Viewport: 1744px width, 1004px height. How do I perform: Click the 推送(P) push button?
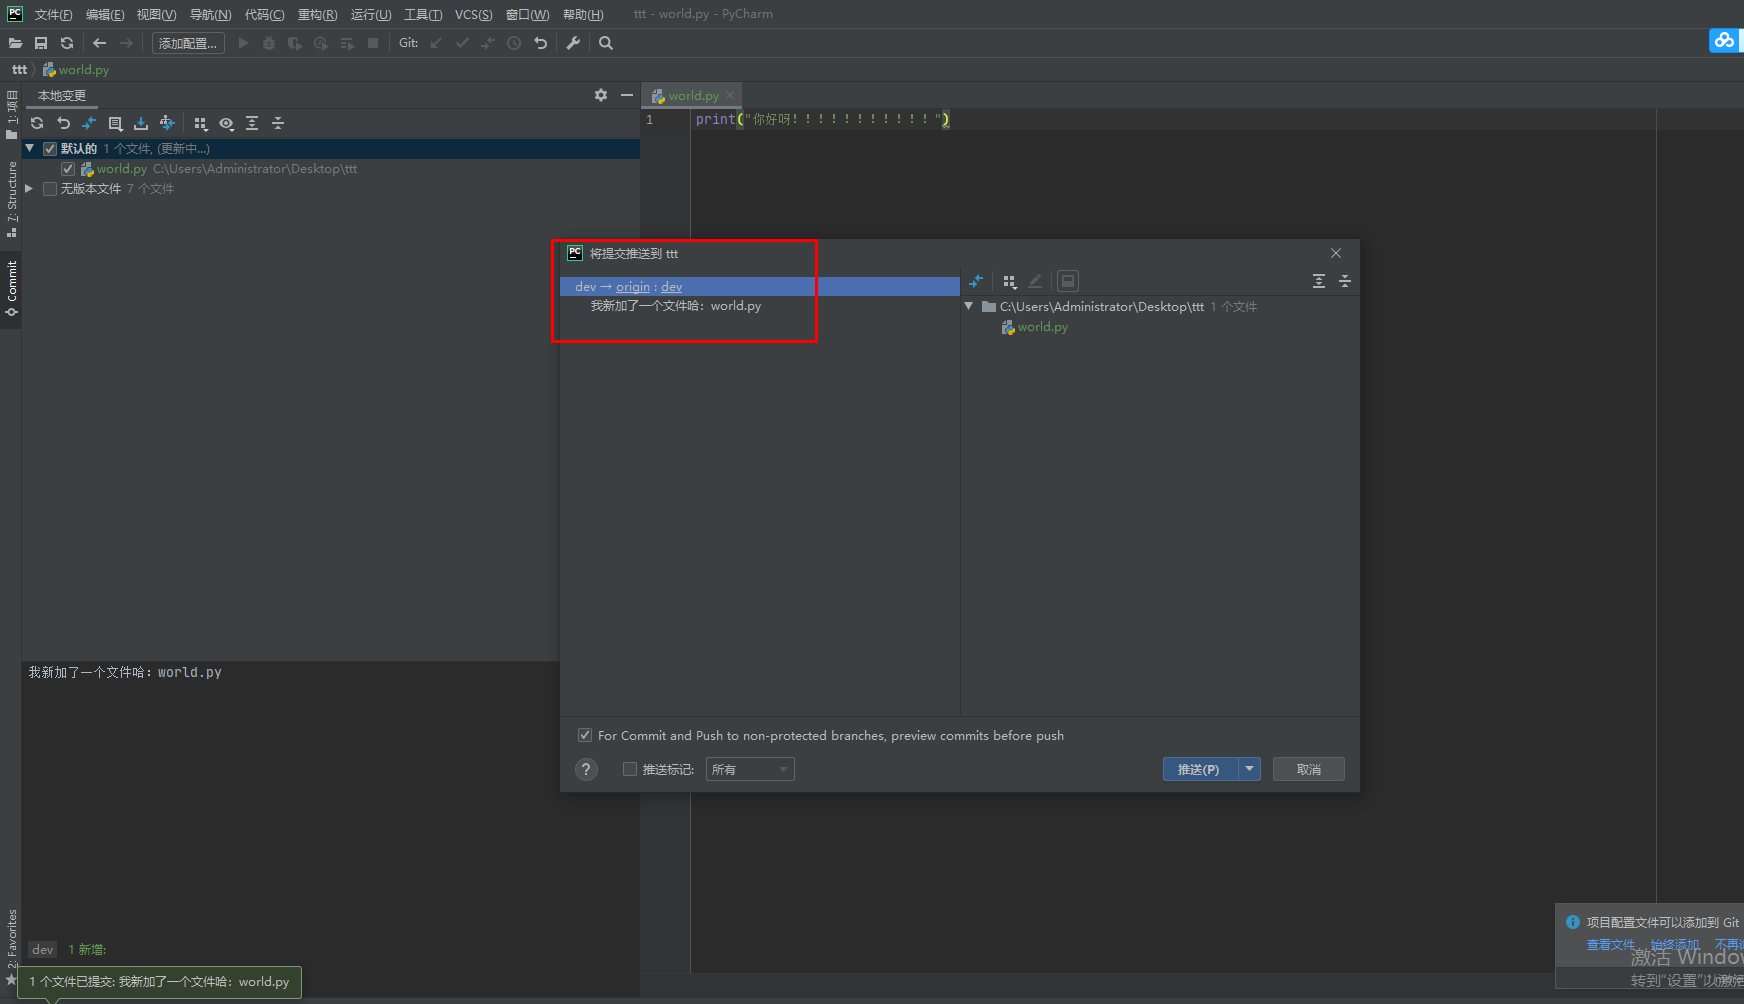pyautogui.click(x=1200, y=769)
